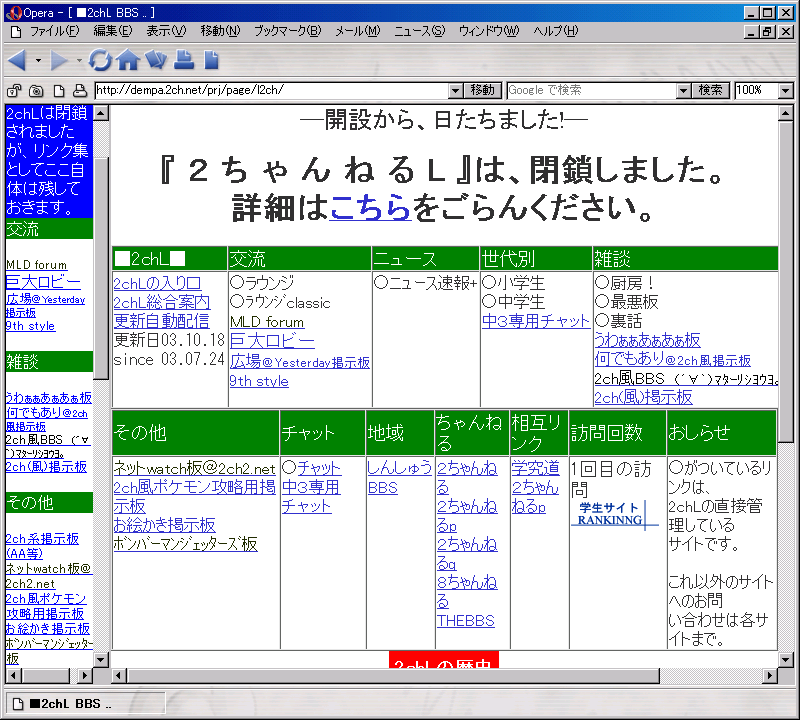
Task: Click sidebar horizontal scroll-right arrow
Action: (85, 676)
